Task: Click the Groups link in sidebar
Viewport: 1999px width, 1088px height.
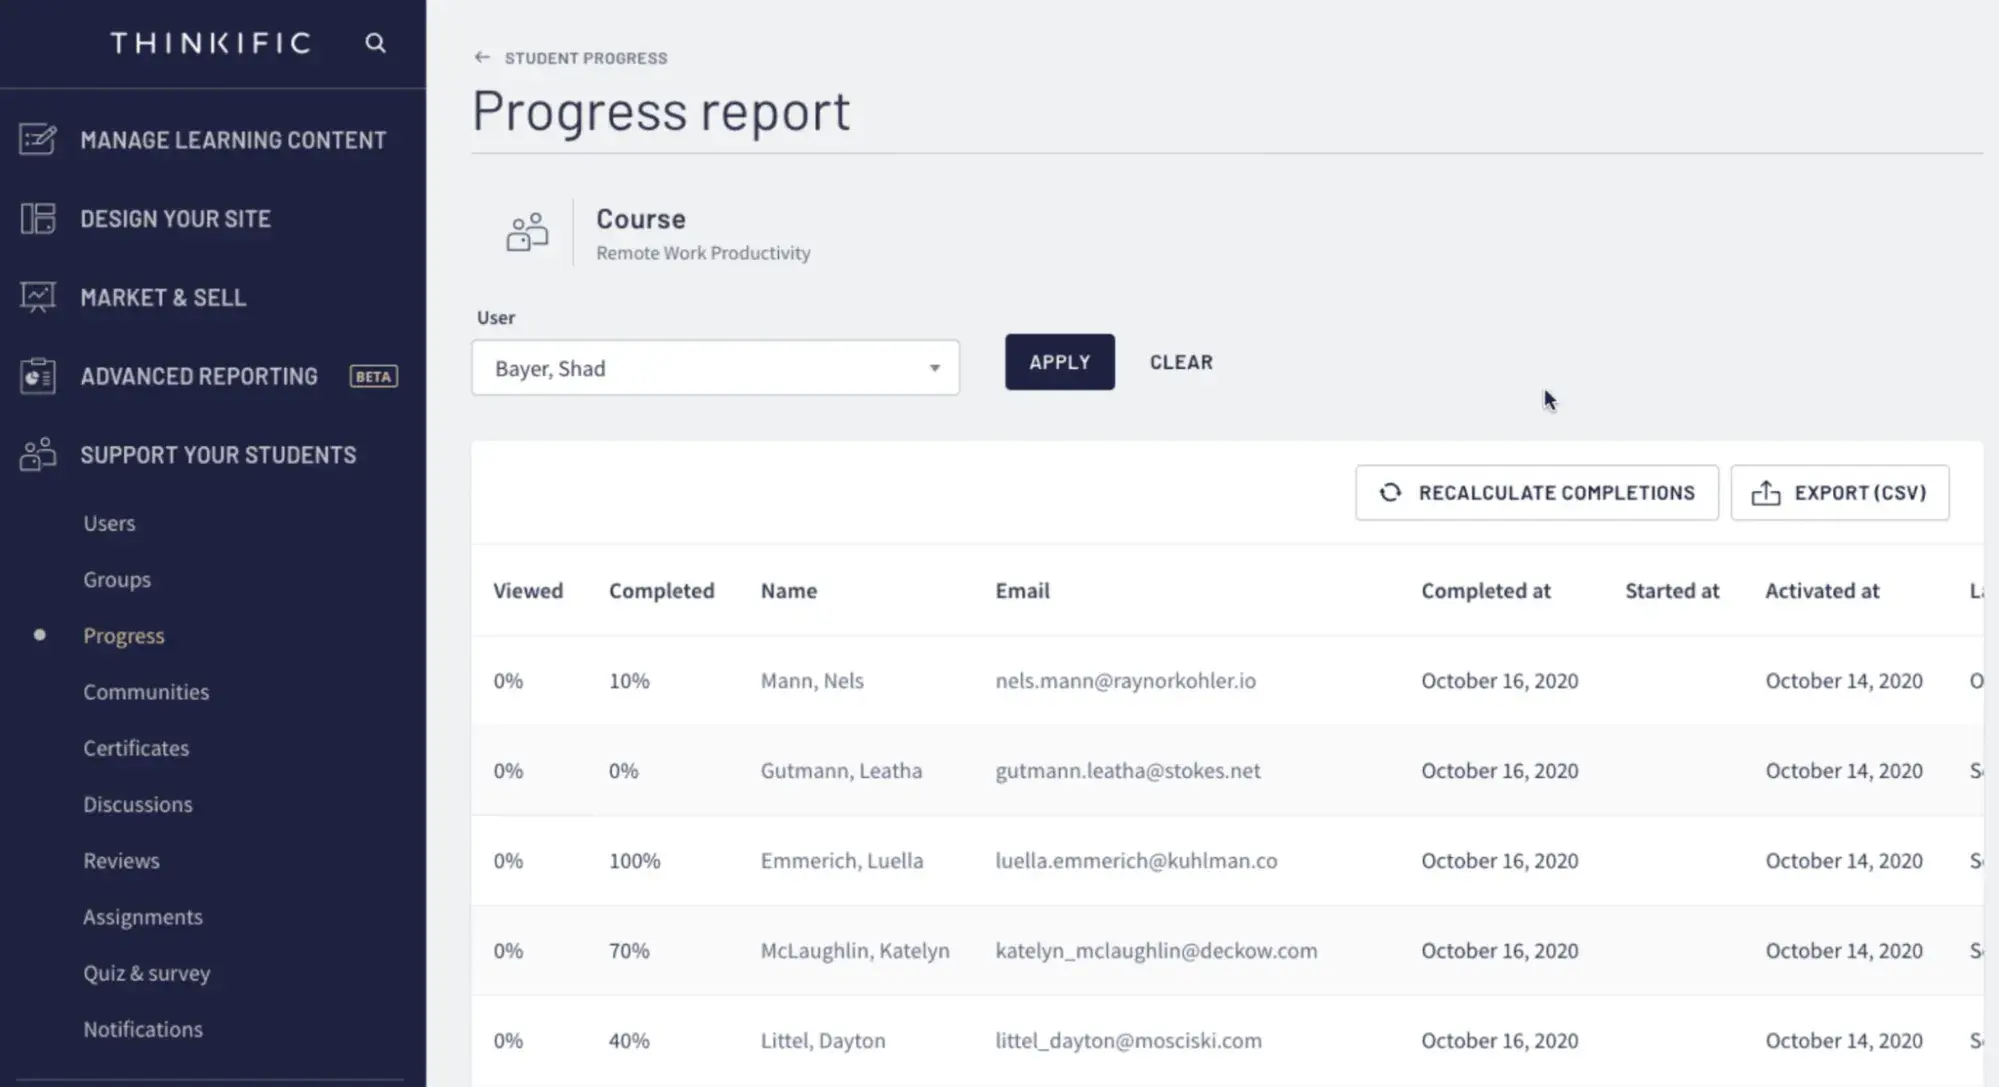Action: tap(117, 579)
